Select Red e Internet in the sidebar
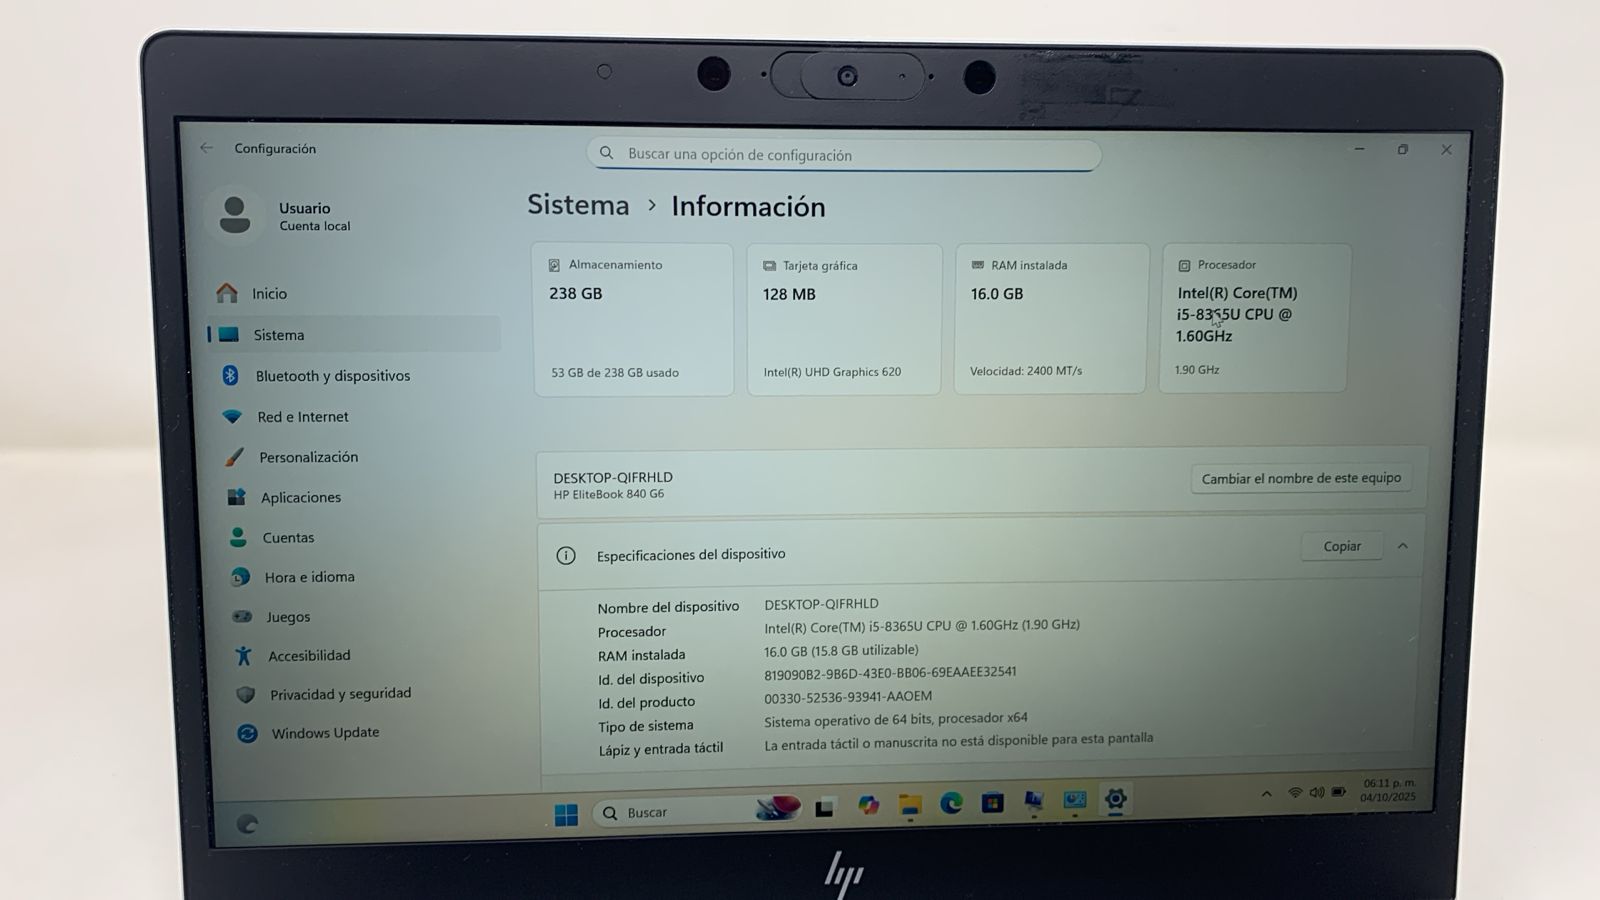This screenshot has height=900, width=1600. click(303, 416)
